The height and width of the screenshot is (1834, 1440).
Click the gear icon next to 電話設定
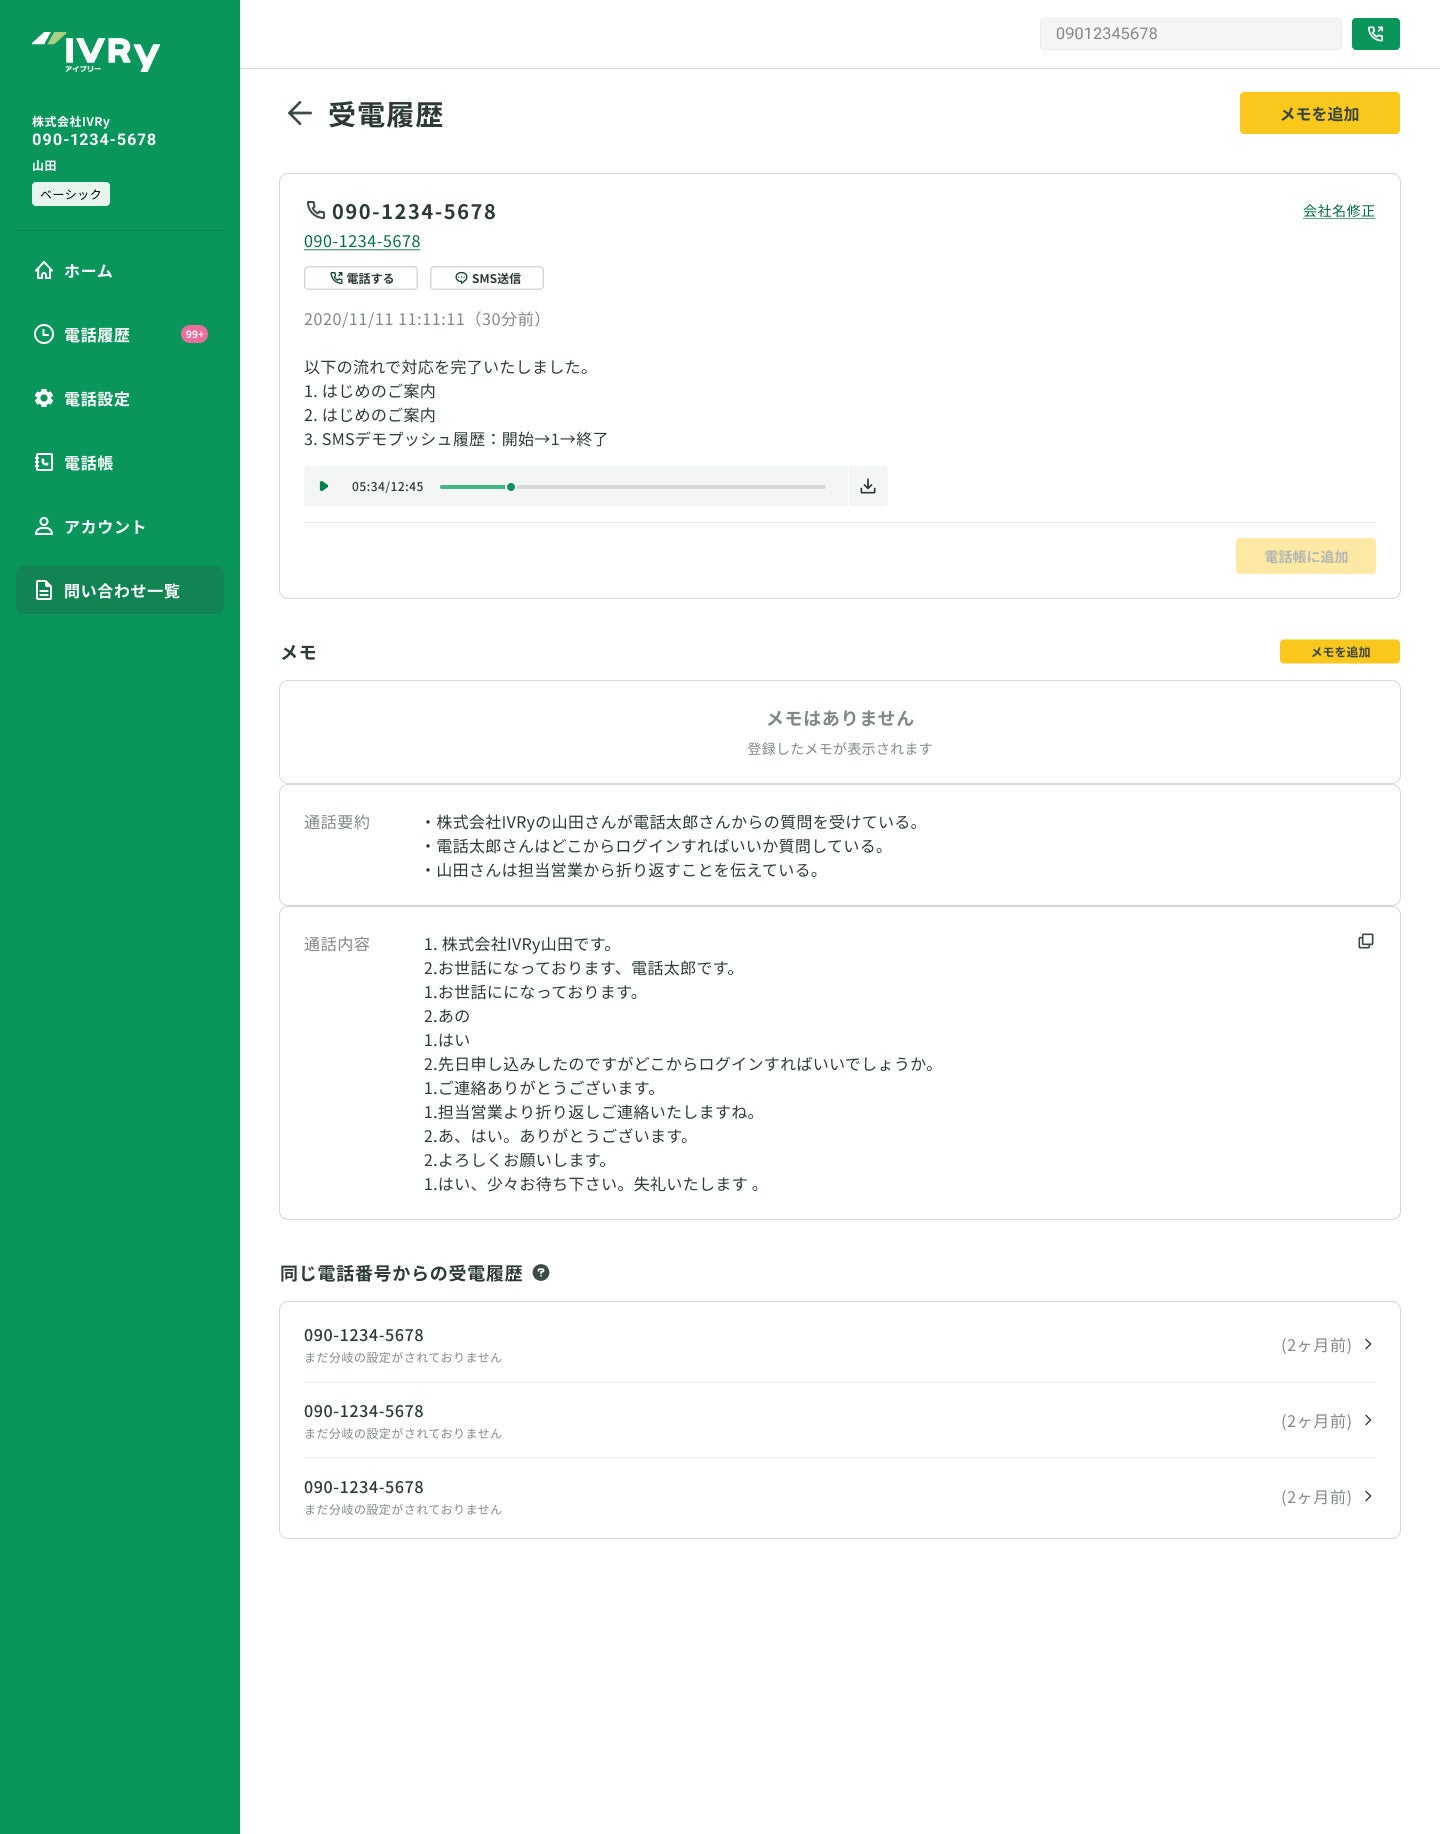click(x=44, y=398)
